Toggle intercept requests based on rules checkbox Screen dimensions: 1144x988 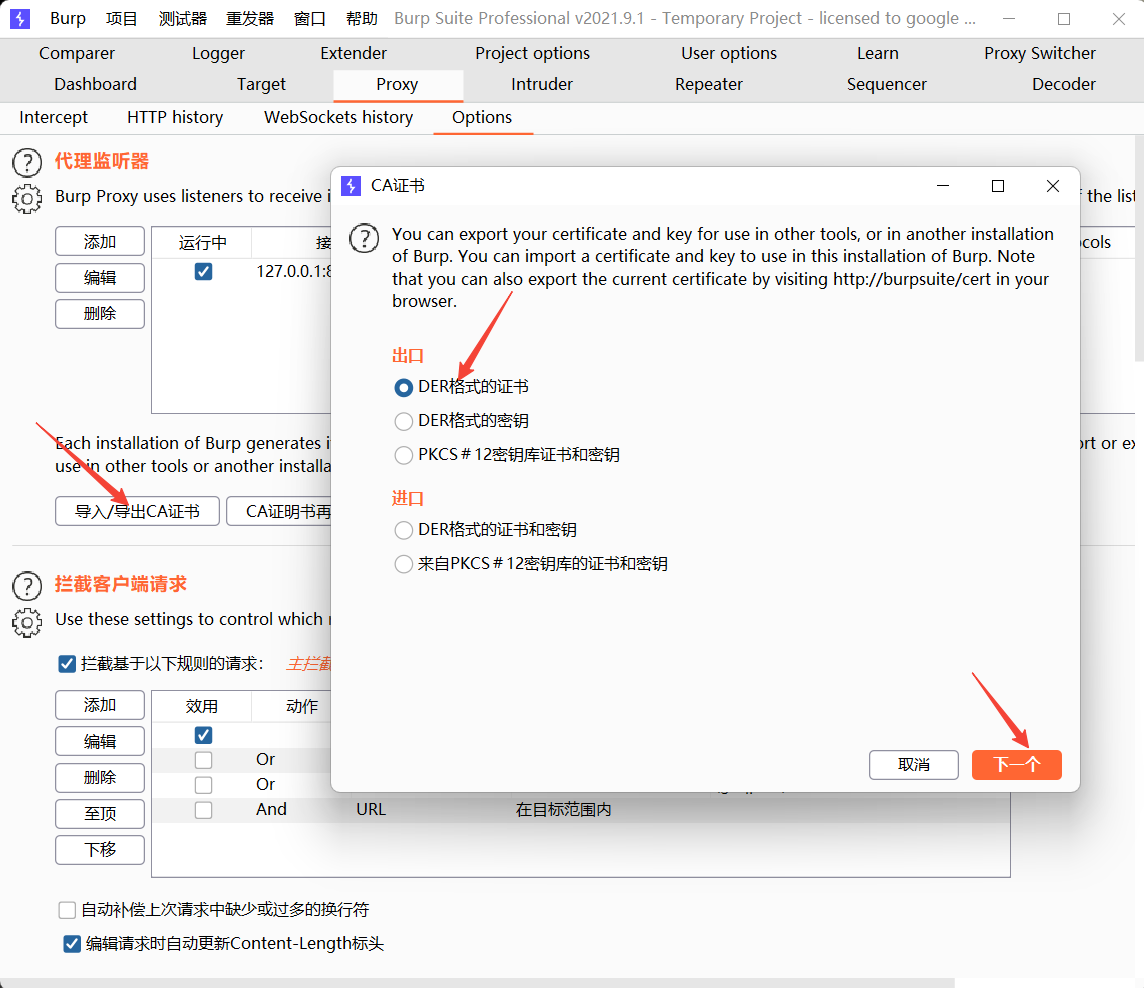(x=67, y=664)
